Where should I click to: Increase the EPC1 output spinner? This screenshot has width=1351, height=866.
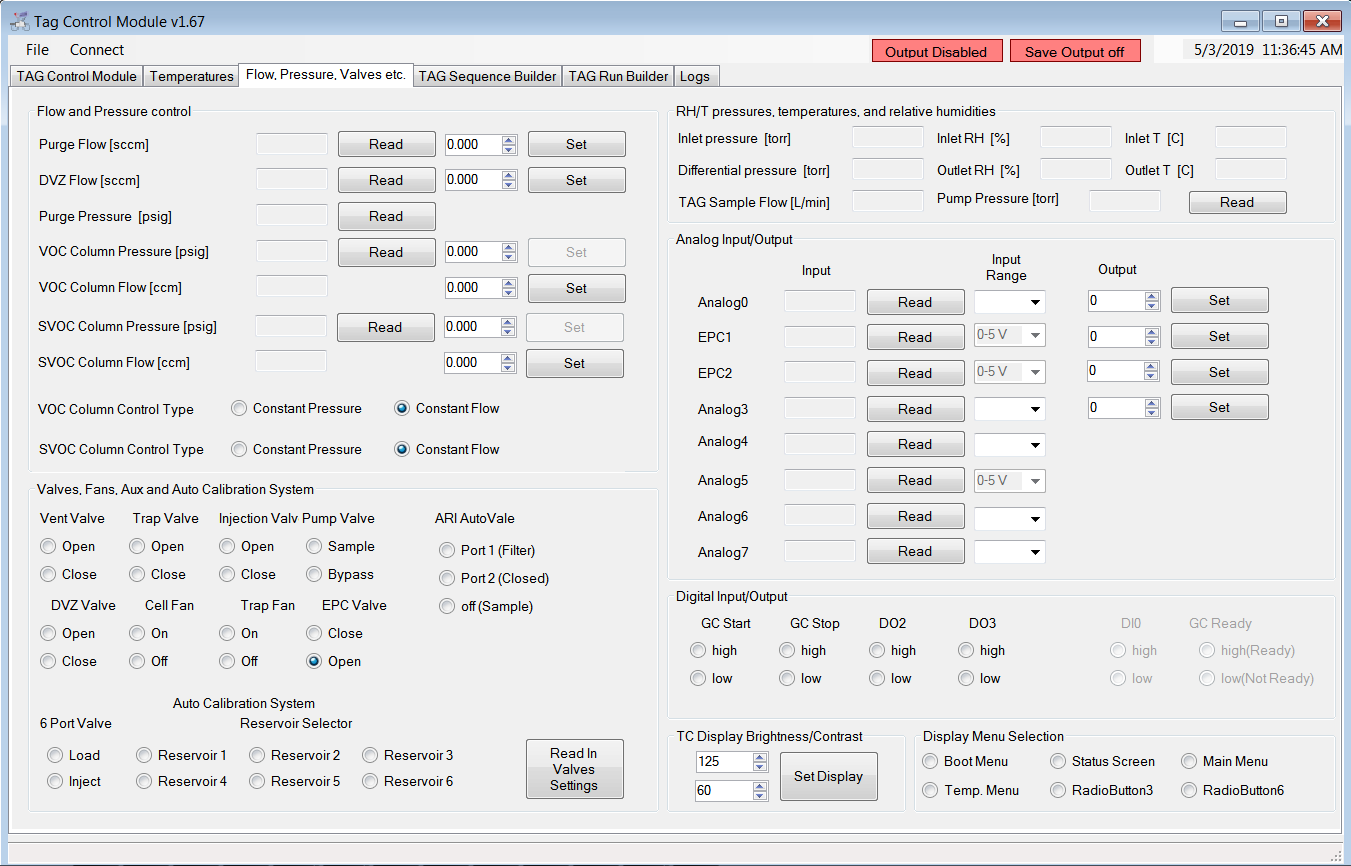tap(1152, 331)
